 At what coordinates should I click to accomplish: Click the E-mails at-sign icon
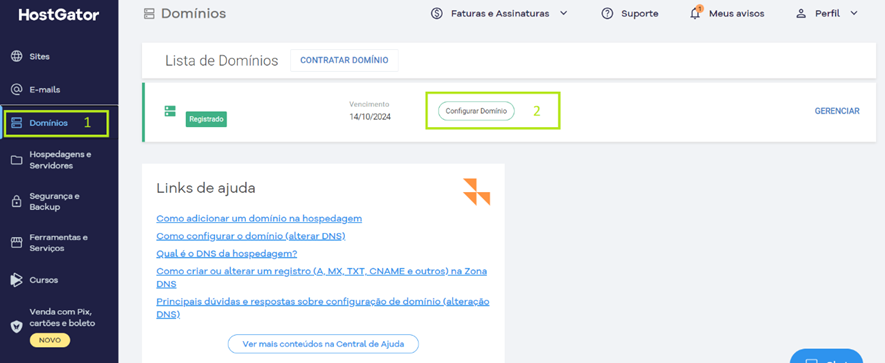click(17, 89)
